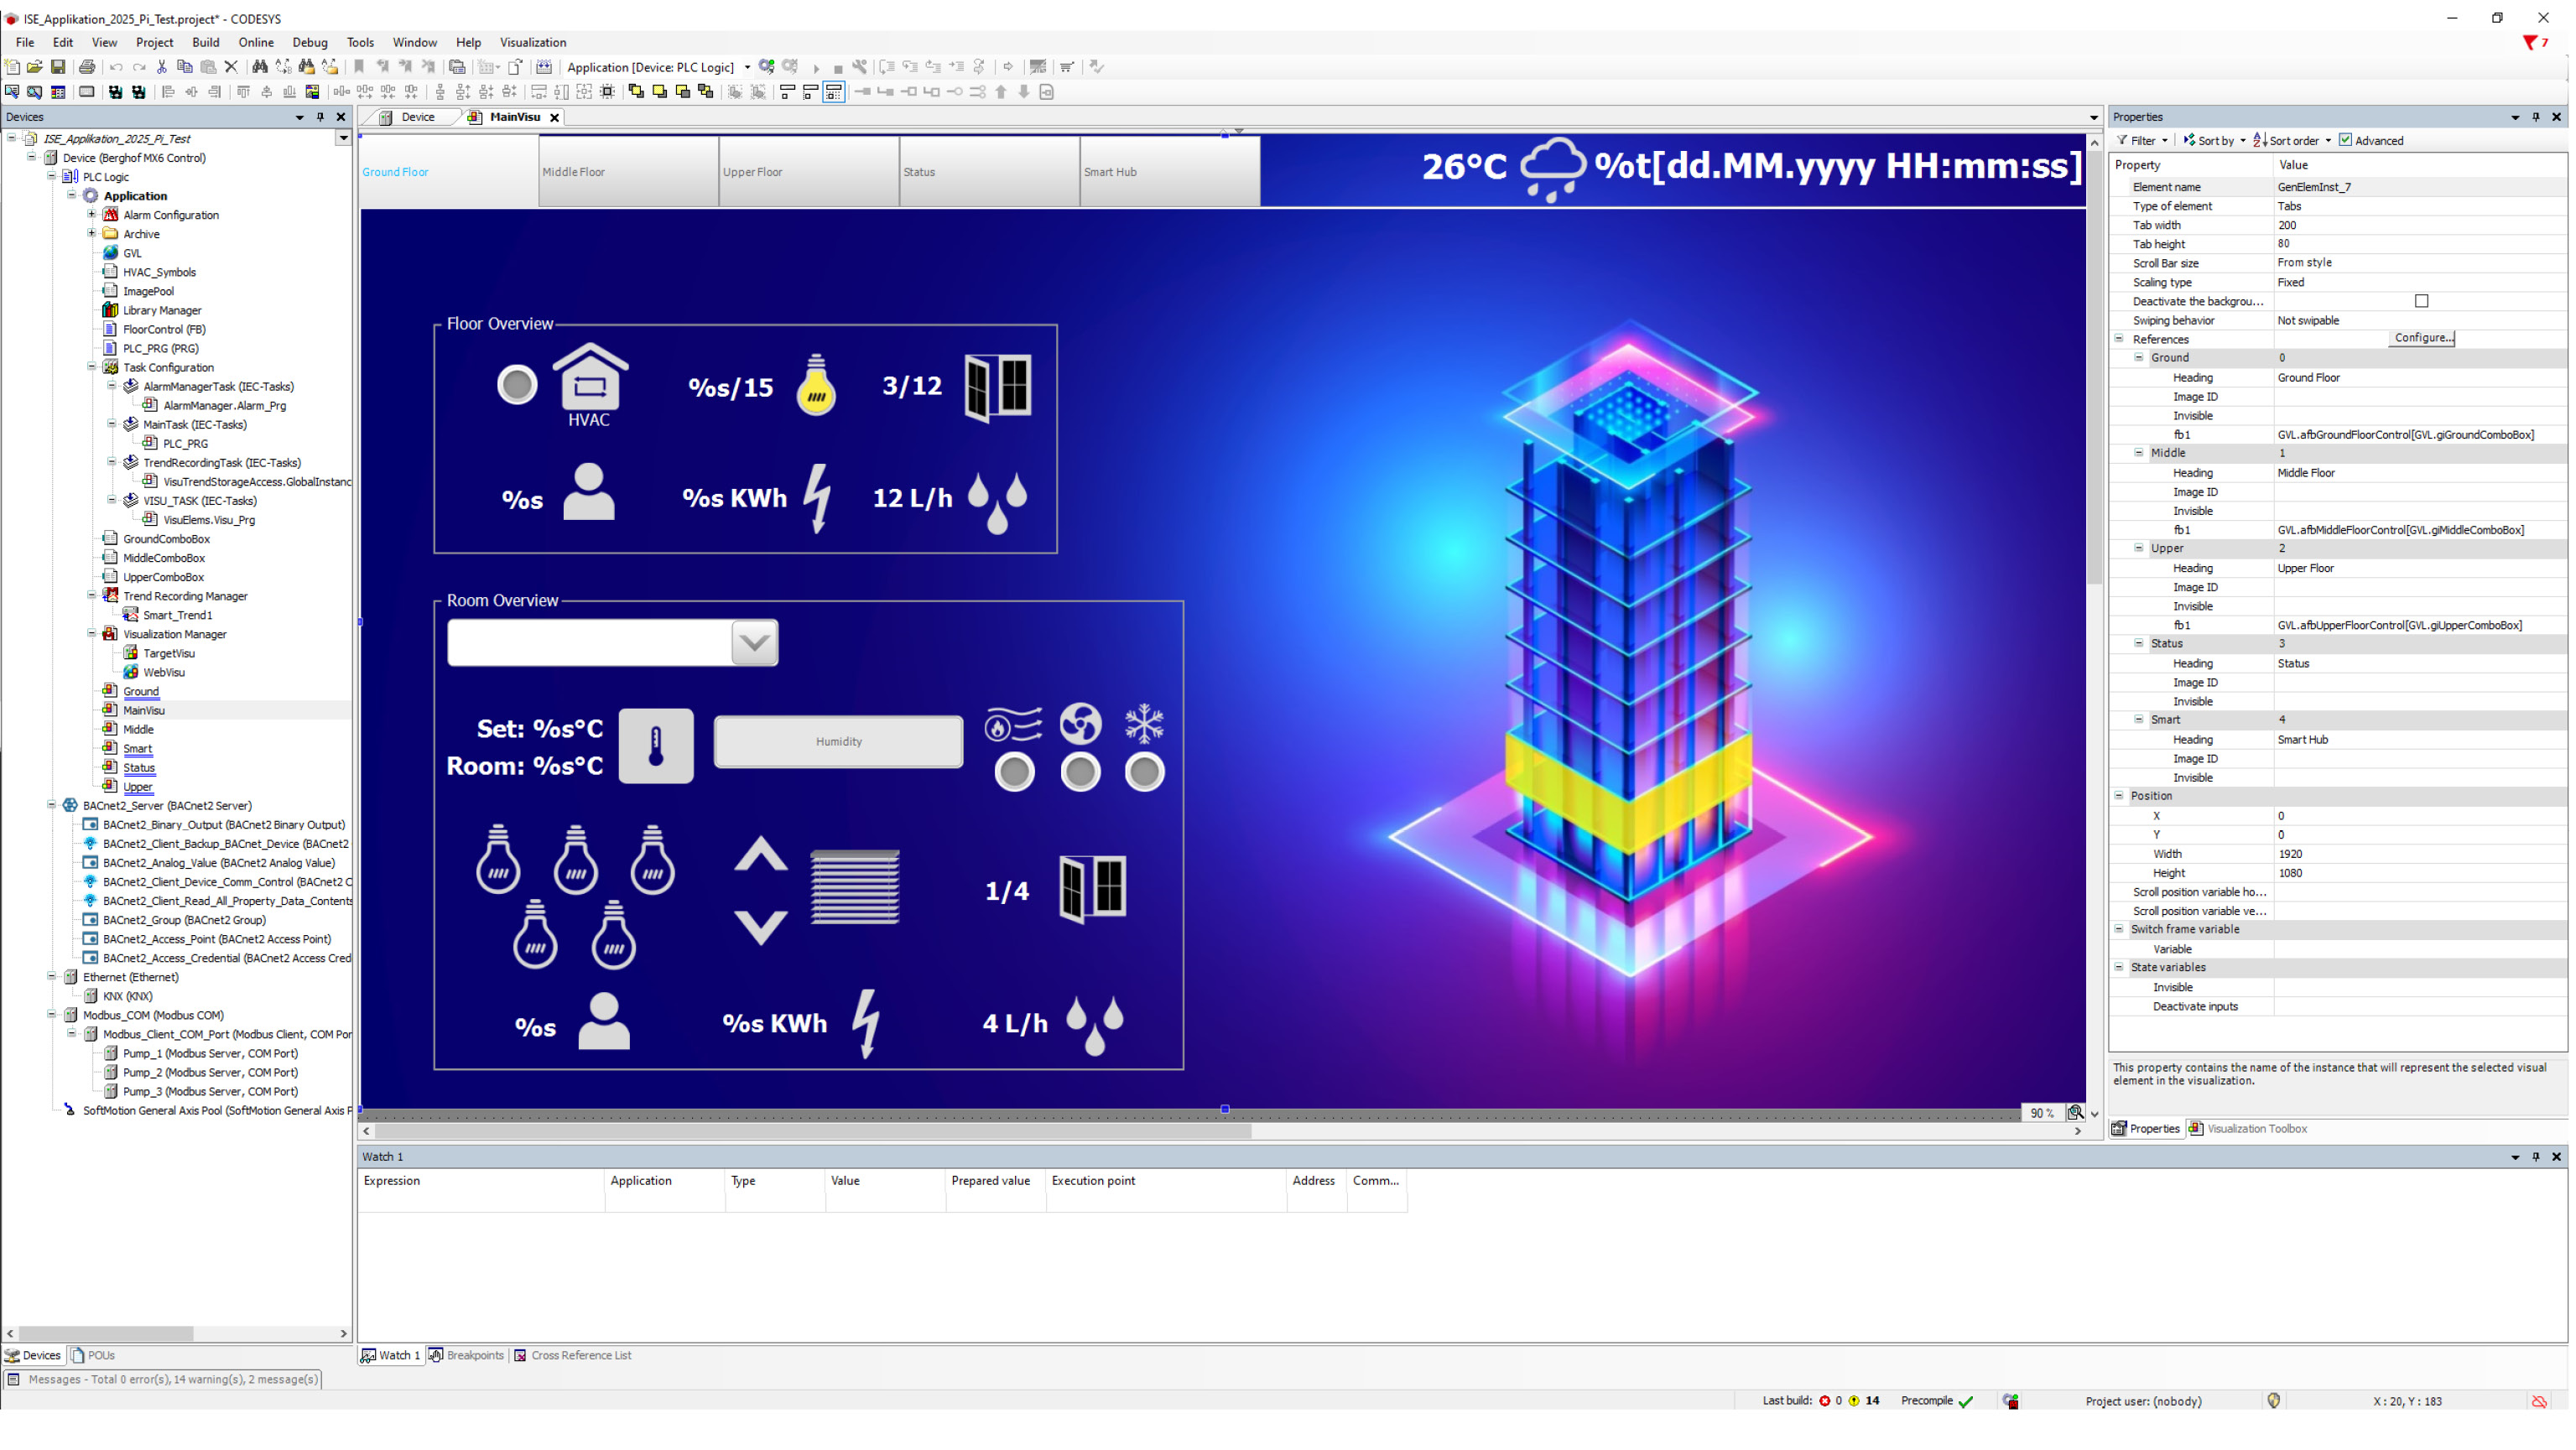Click the Copy icon in the toolbar
The width and height of the screenshot is (2576, 1450).
[x=185, y=67]
